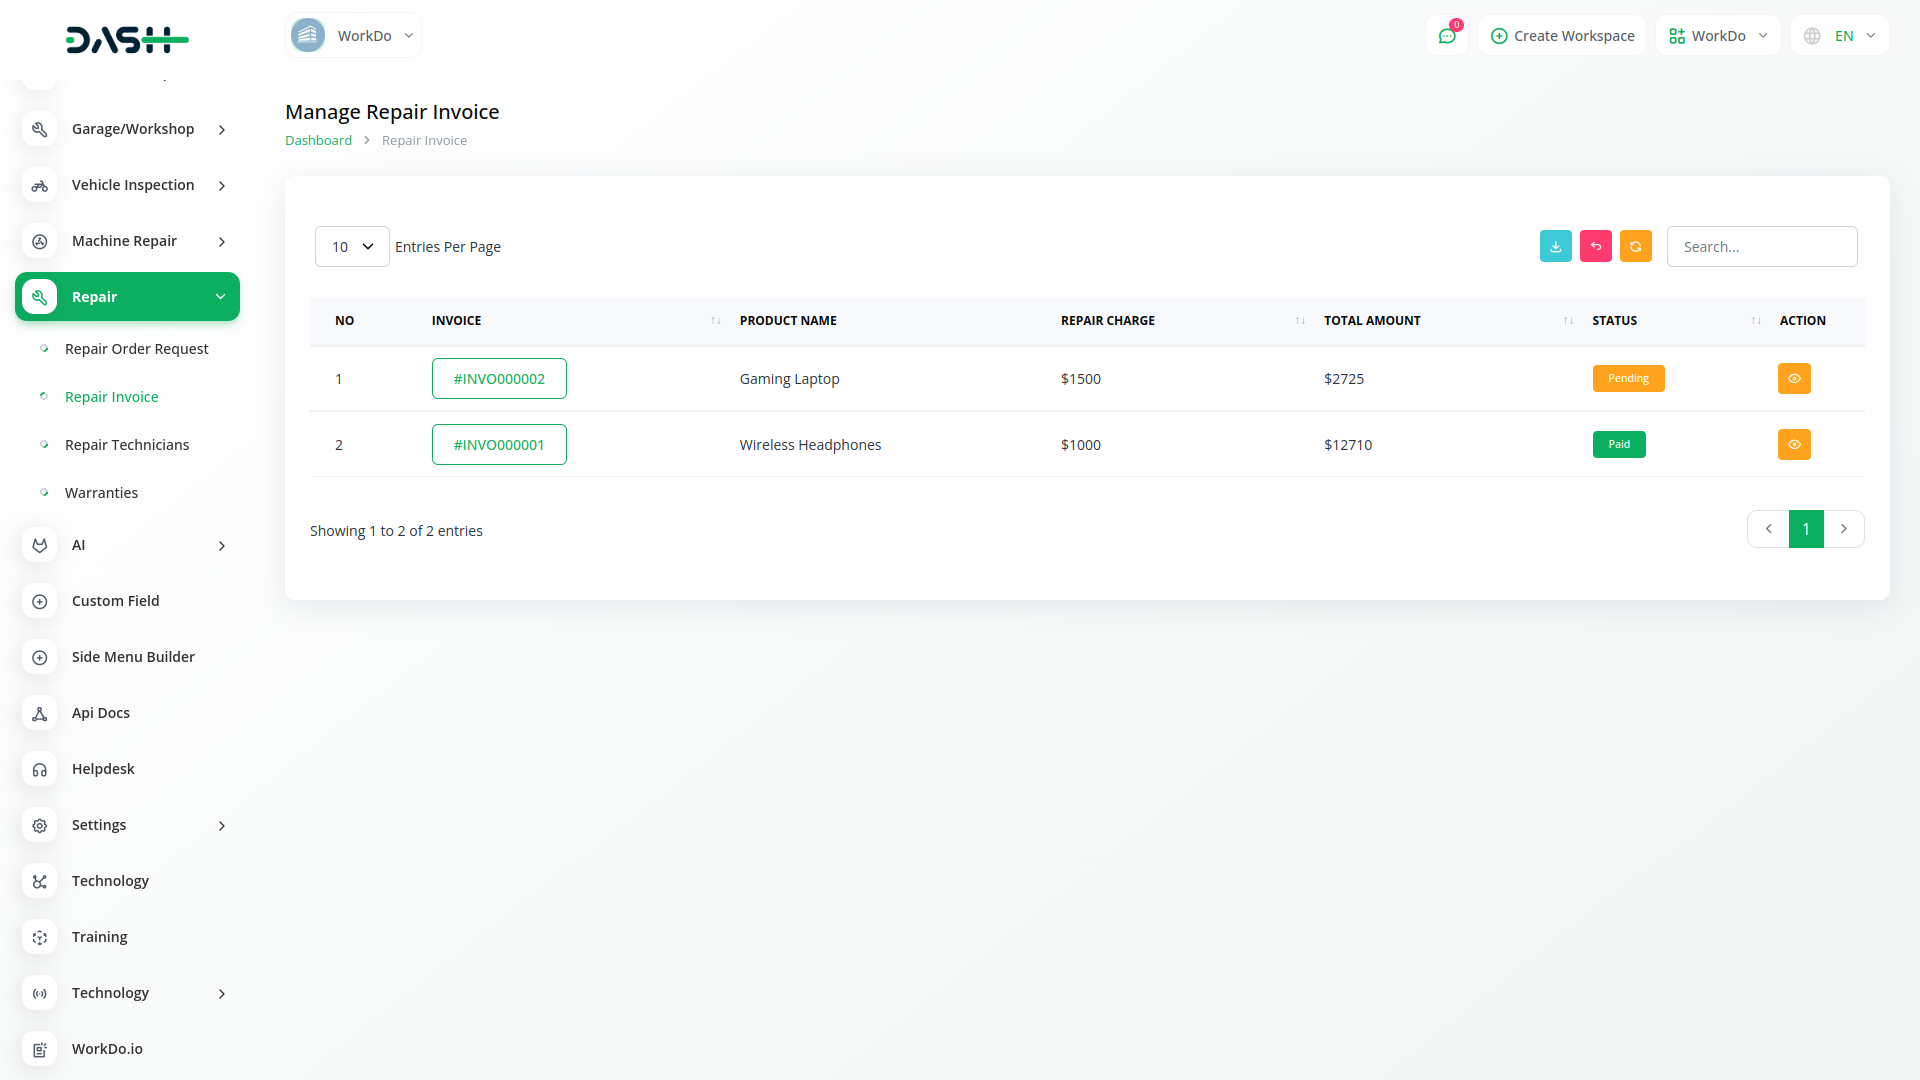This screenshot has width=1920, height=1080.
Task: Open the #INVO000001 invoice link
Action: point(499,445)
